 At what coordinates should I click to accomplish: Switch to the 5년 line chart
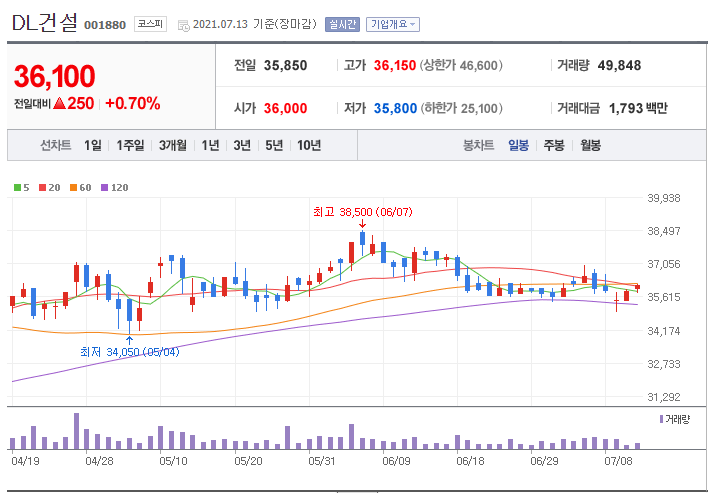click(x=274, y=145)
